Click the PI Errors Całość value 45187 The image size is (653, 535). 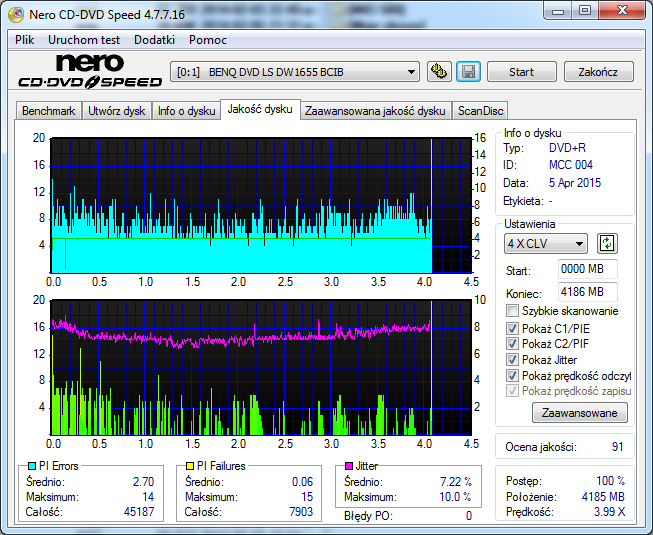[139, 512]
